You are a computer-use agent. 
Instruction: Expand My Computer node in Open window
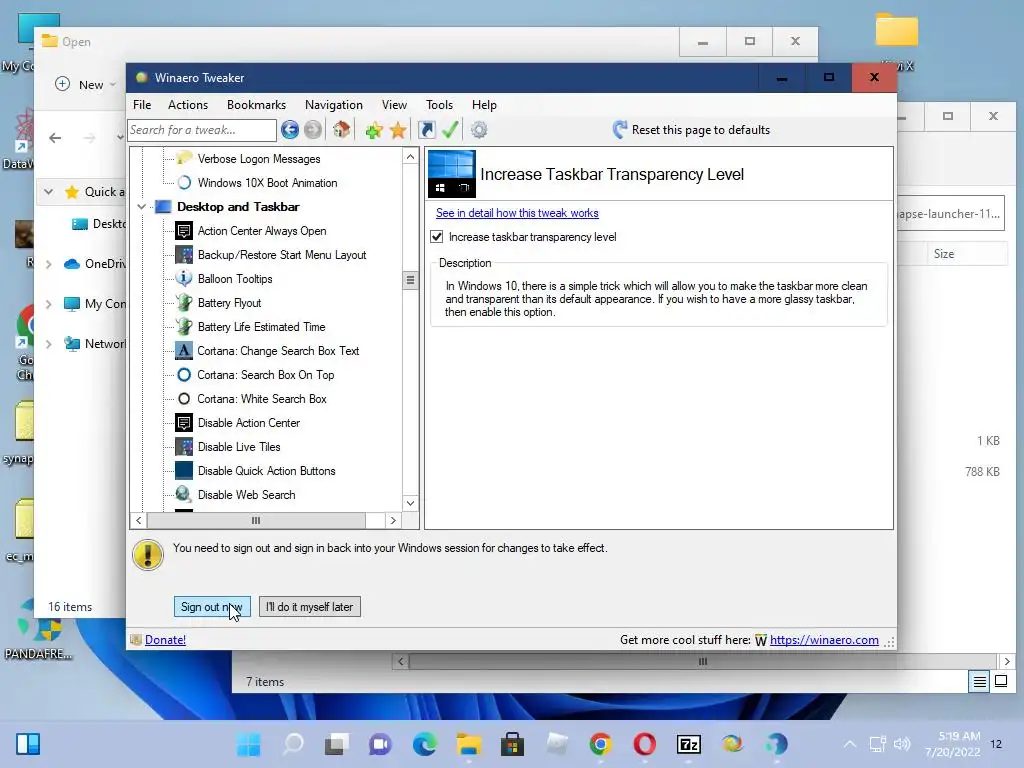click(x=48, y=304)
